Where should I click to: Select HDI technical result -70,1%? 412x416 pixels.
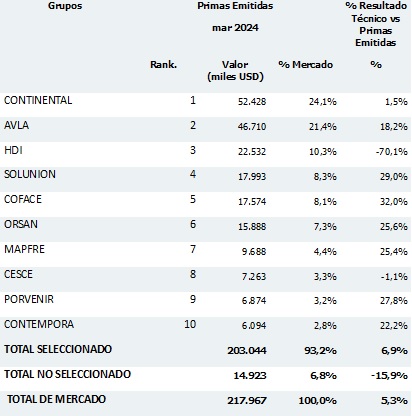(392, 152)
